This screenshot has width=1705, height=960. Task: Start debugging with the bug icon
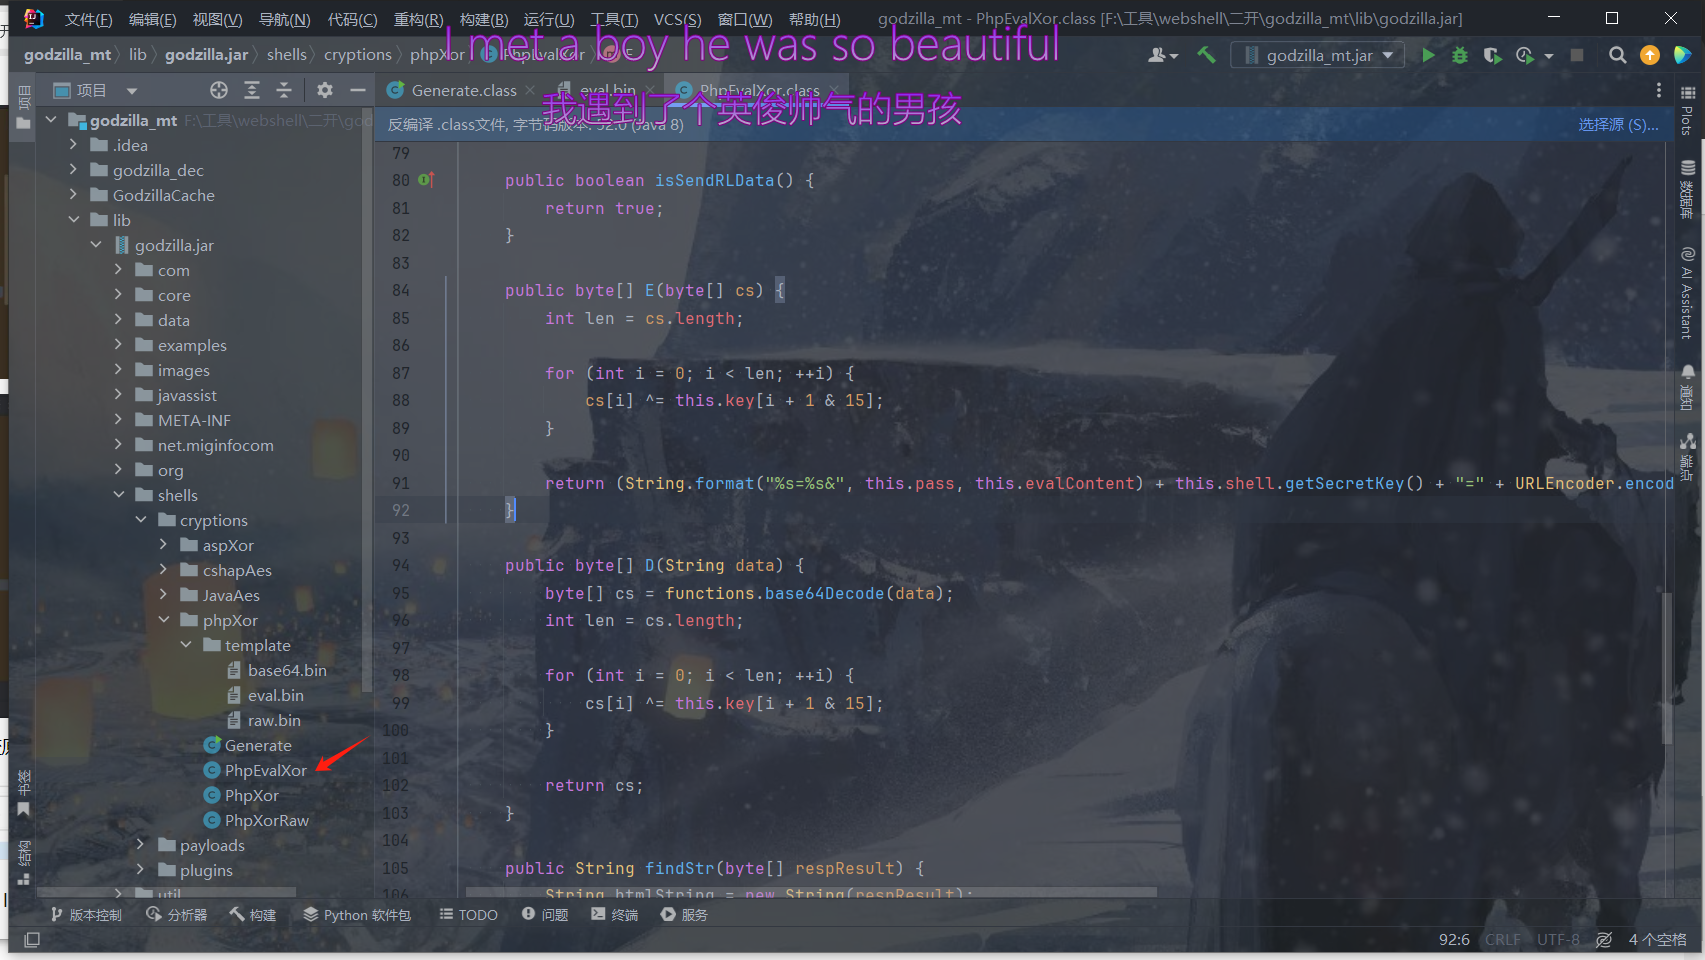tap(1460, 55)
